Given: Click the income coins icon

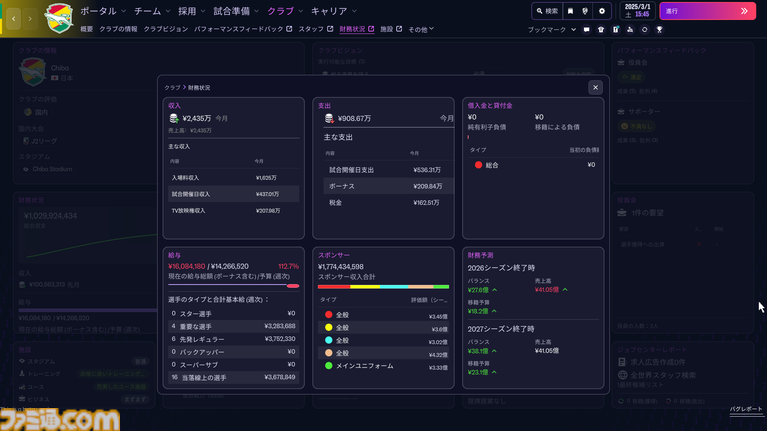Looking at the screenshot, I should [x=174, y=118].
